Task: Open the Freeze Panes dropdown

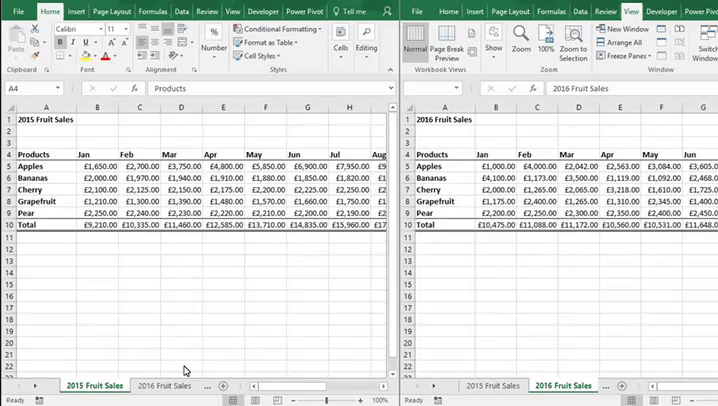Action: coord(626,56)
